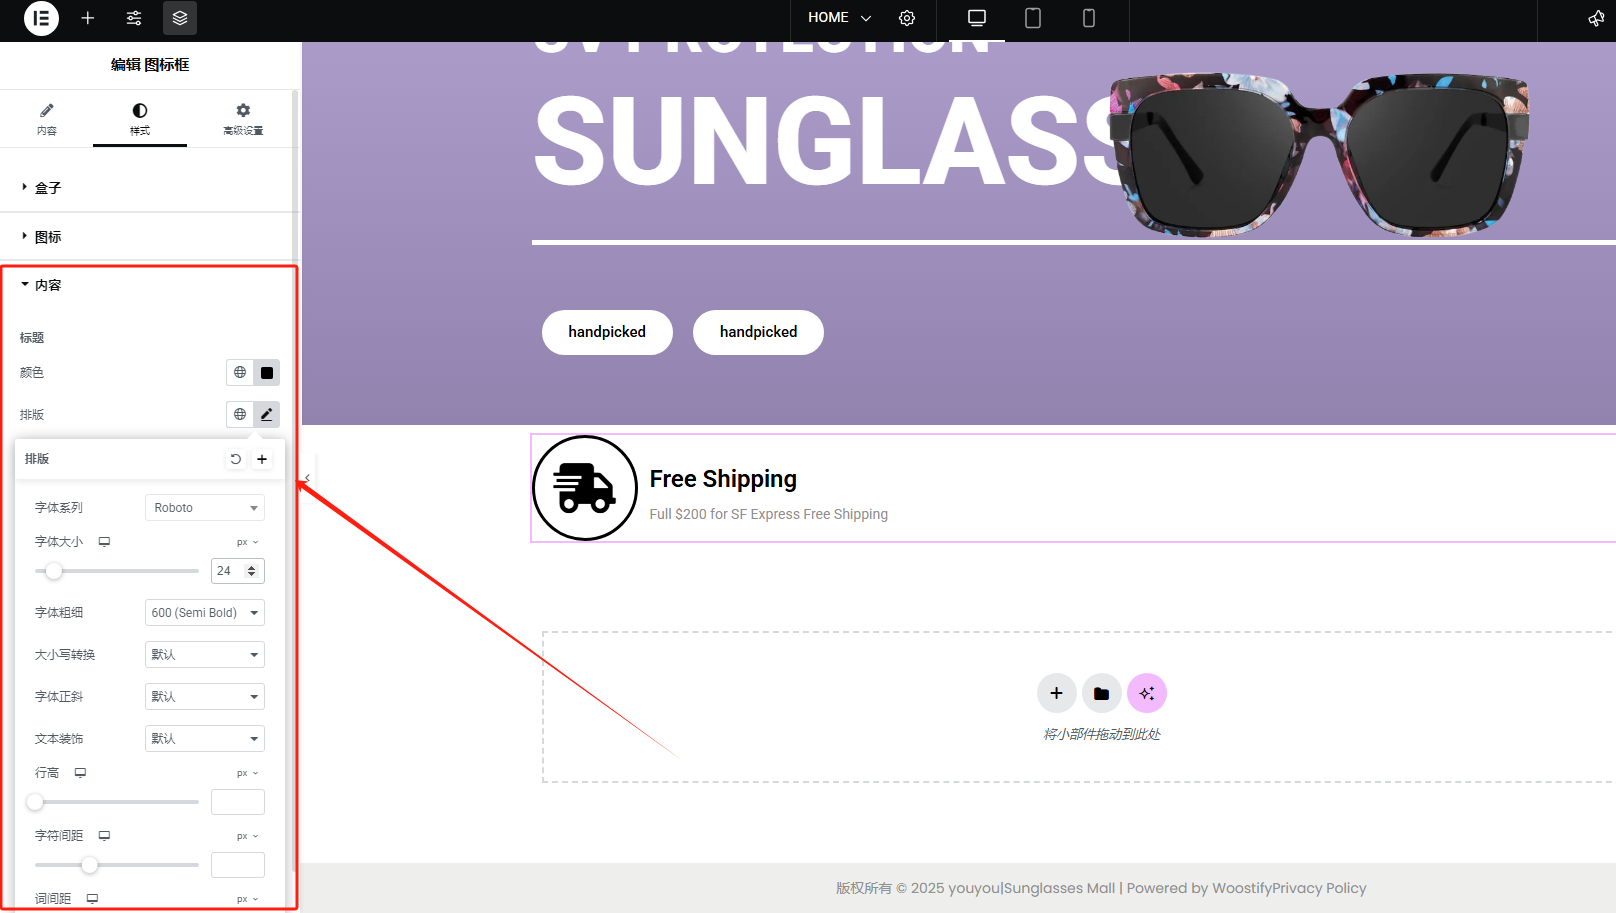Open the 高级设置 advanced tab
This screenshot has width=1616, height=913.
(x=243, y=118)
